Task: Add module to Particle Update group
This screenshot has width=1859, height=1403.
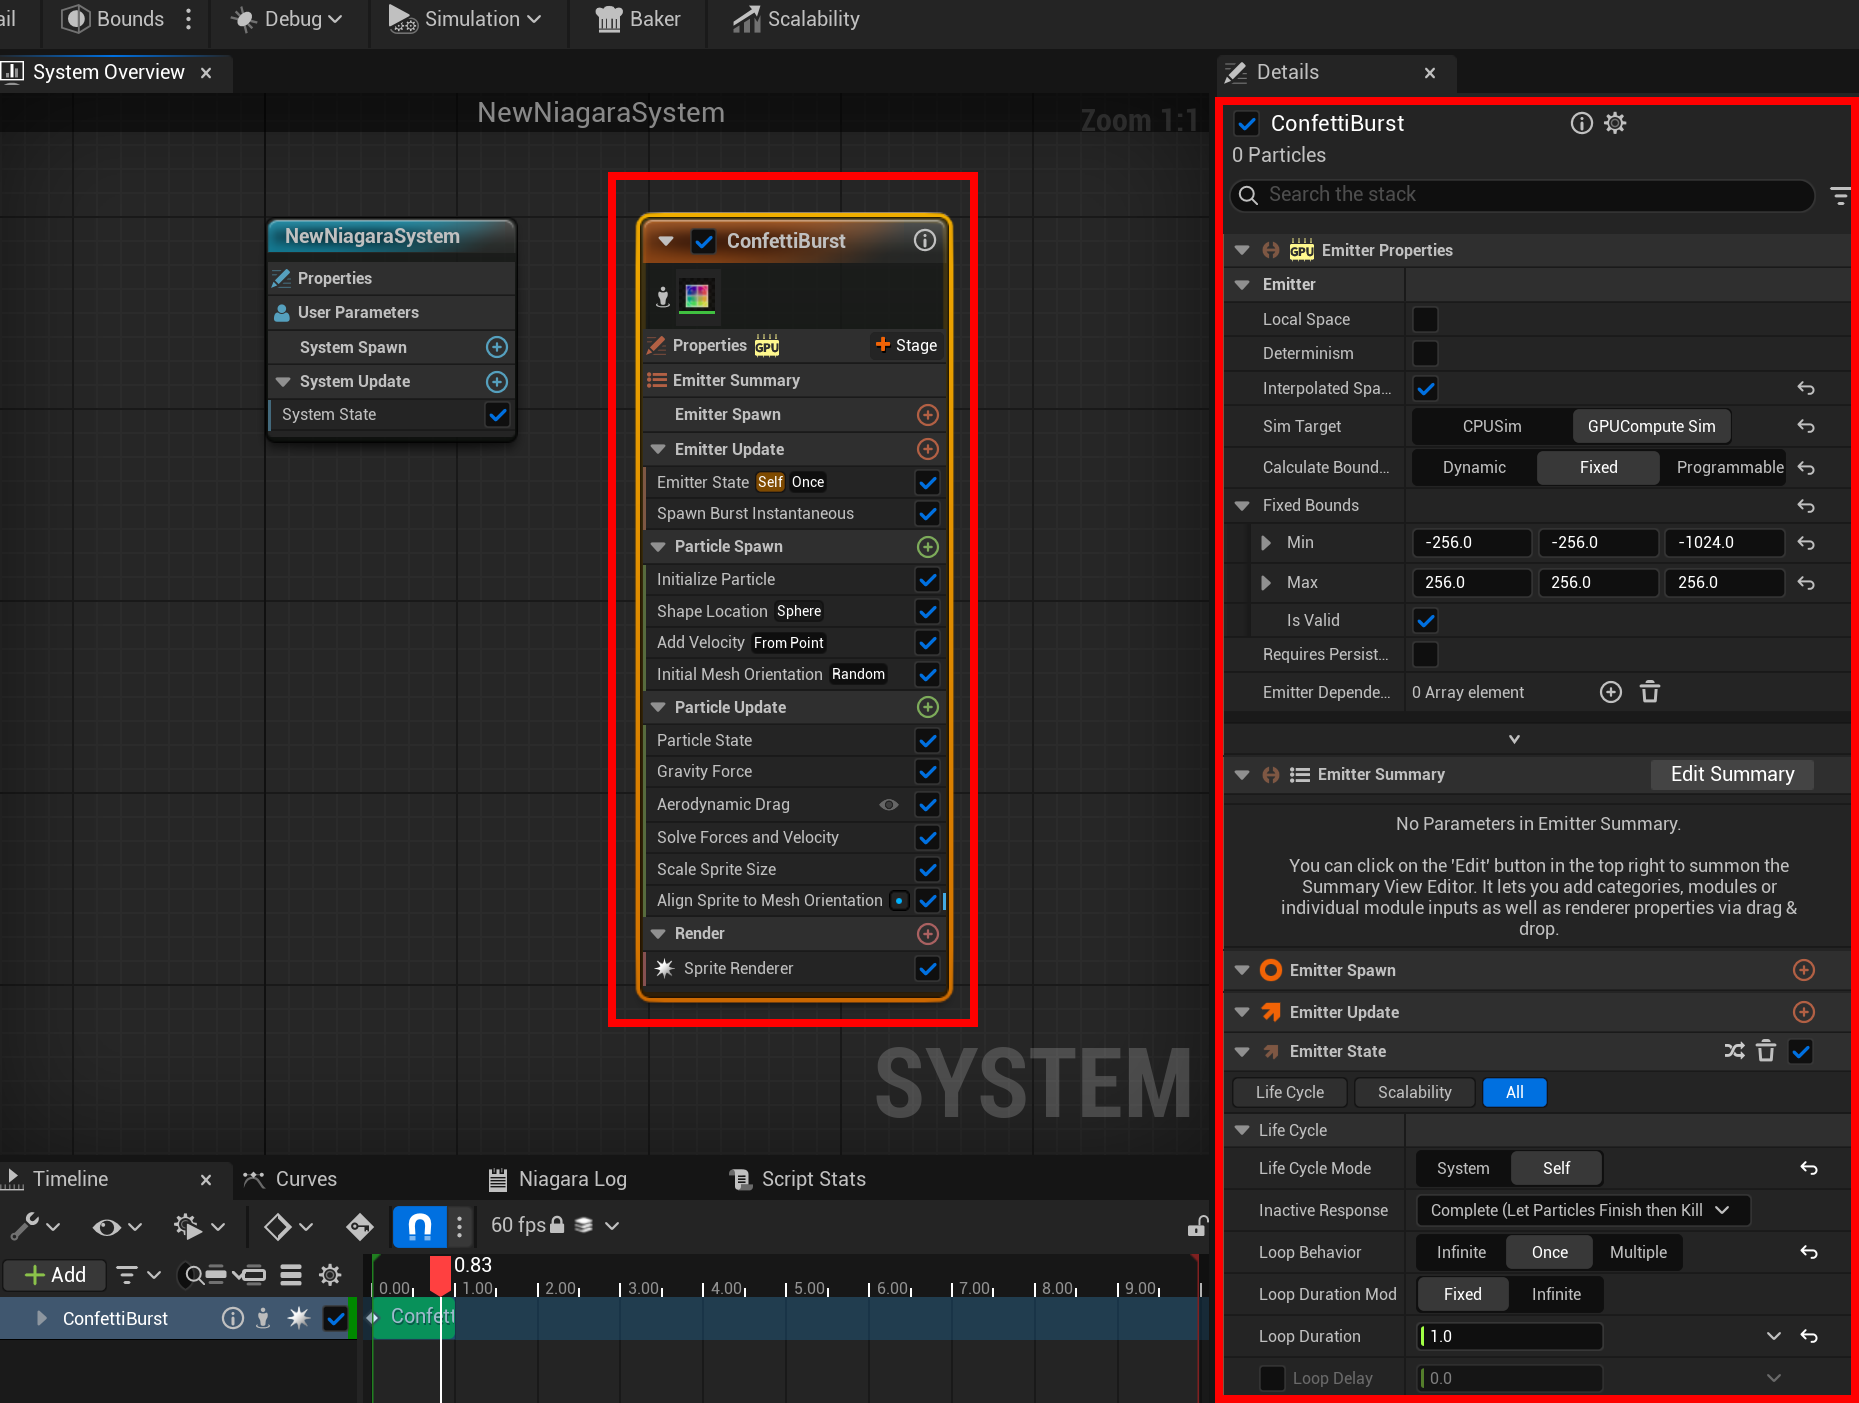Action: [928, 707]
